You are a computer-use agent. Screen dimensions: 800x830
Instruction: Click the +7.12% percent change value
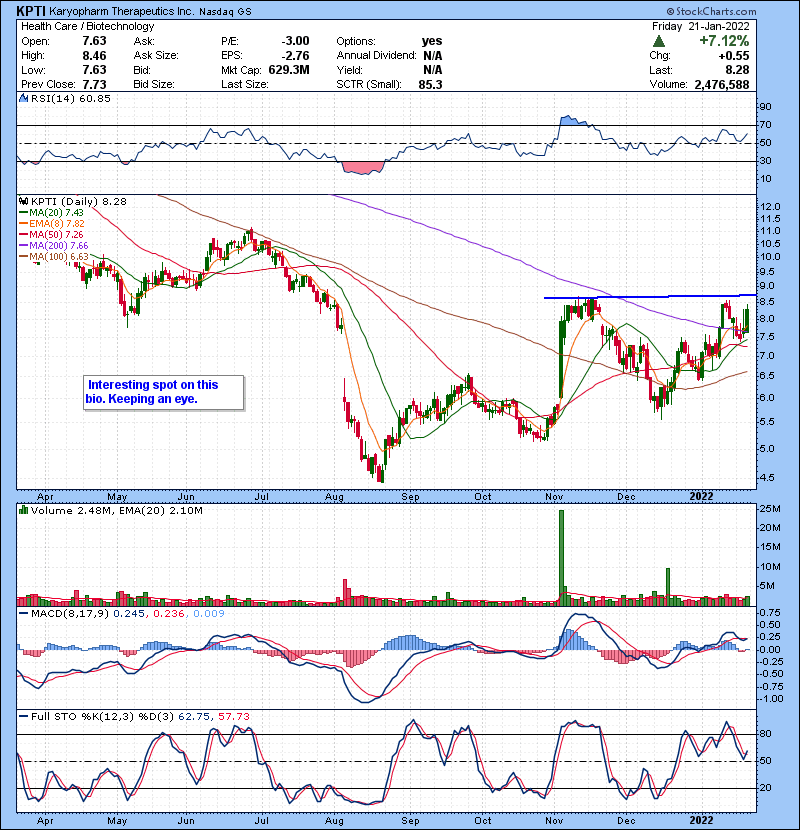[724, 41]
